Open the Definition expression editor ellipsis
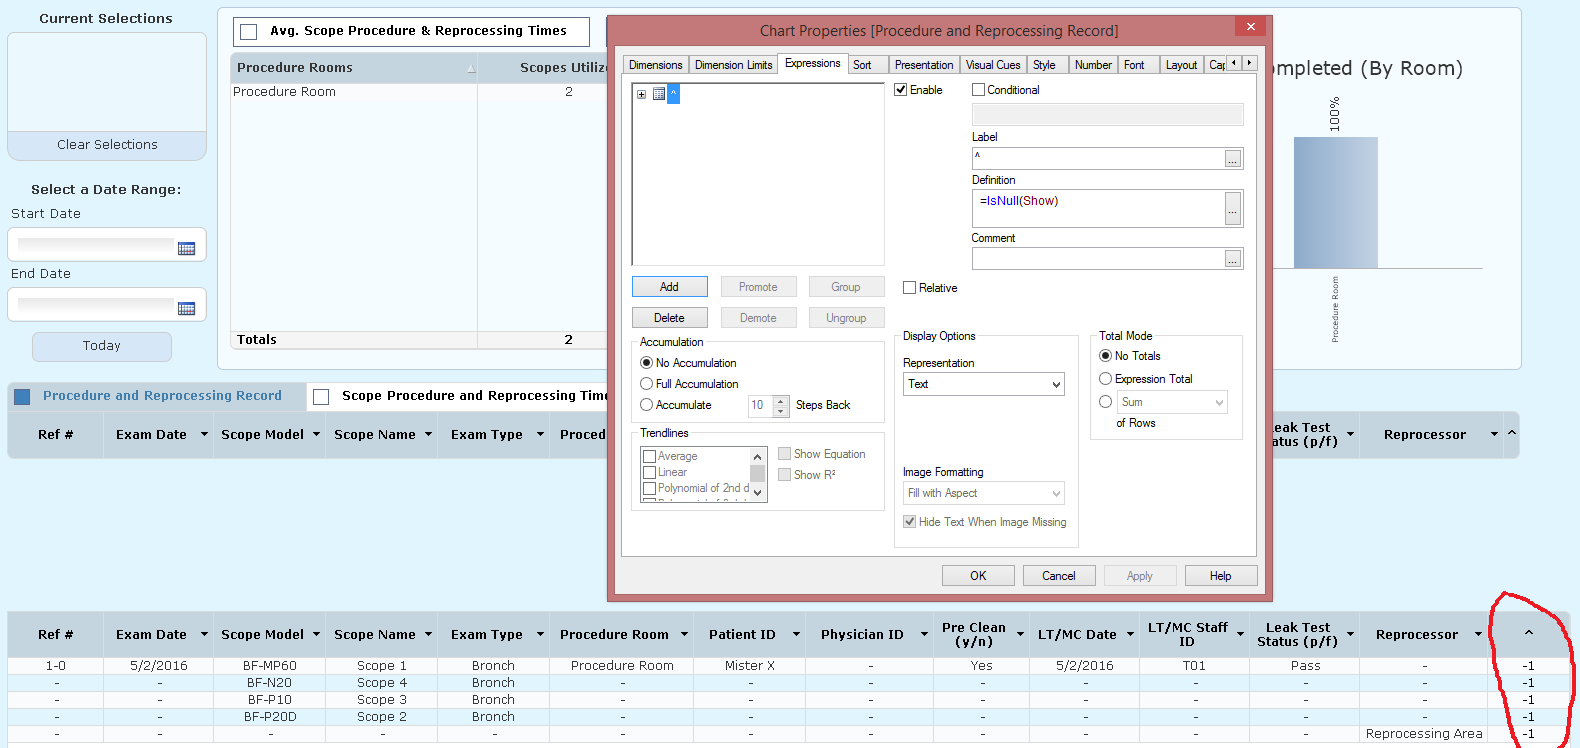 coord(1233,209)
